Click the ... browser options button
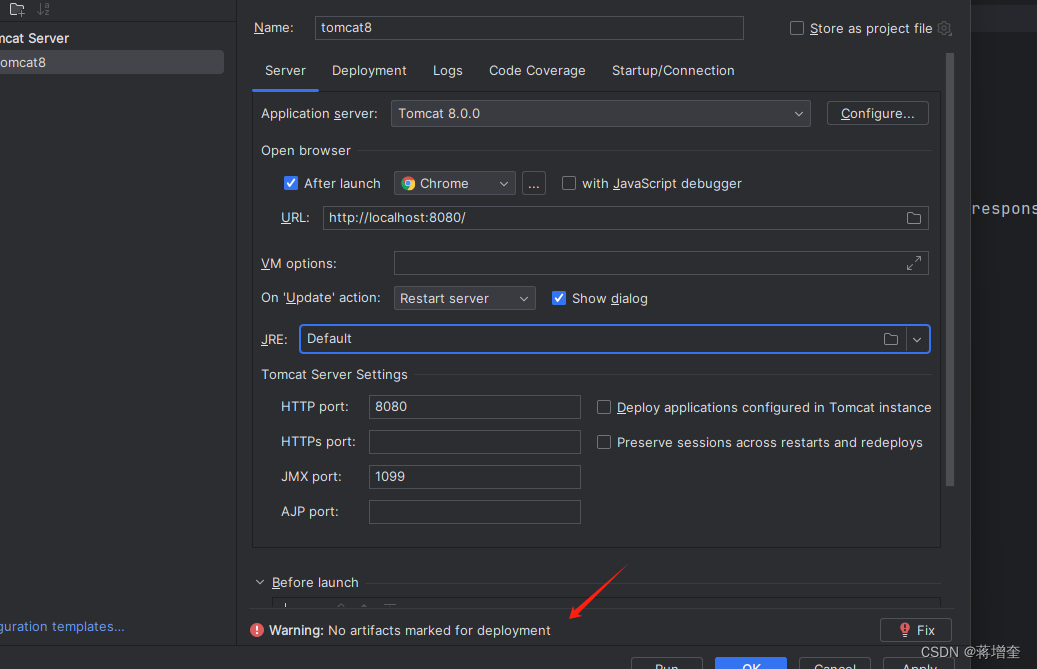The height and width of the screenshot is (669, 1037). pyautogui.click(x=534, y=183)
